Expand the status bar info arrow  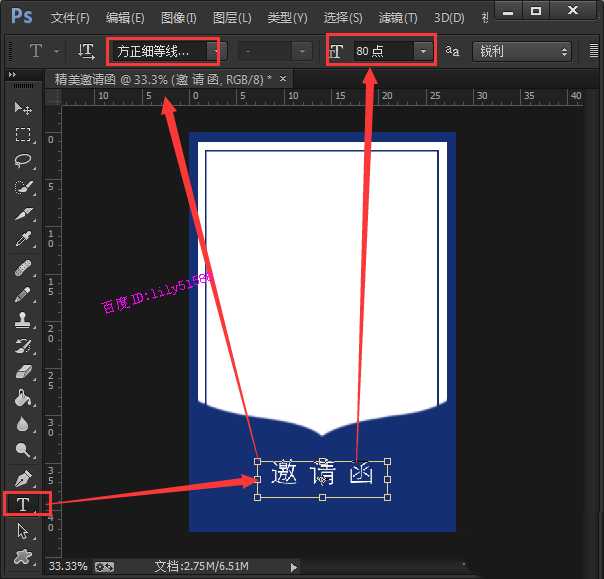294,567
